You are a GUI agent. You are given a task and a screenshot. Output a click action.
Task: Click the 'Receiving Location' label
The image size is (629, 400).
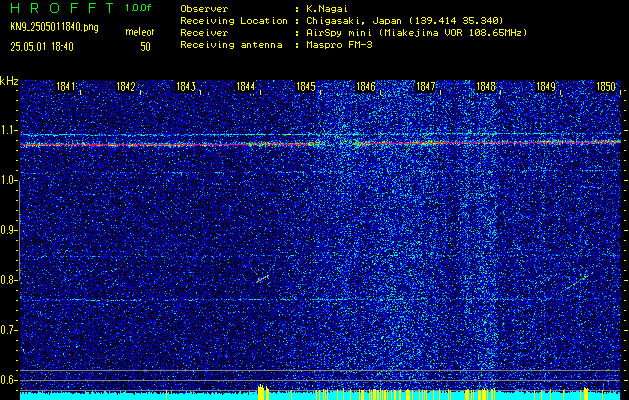click(234, 21)
